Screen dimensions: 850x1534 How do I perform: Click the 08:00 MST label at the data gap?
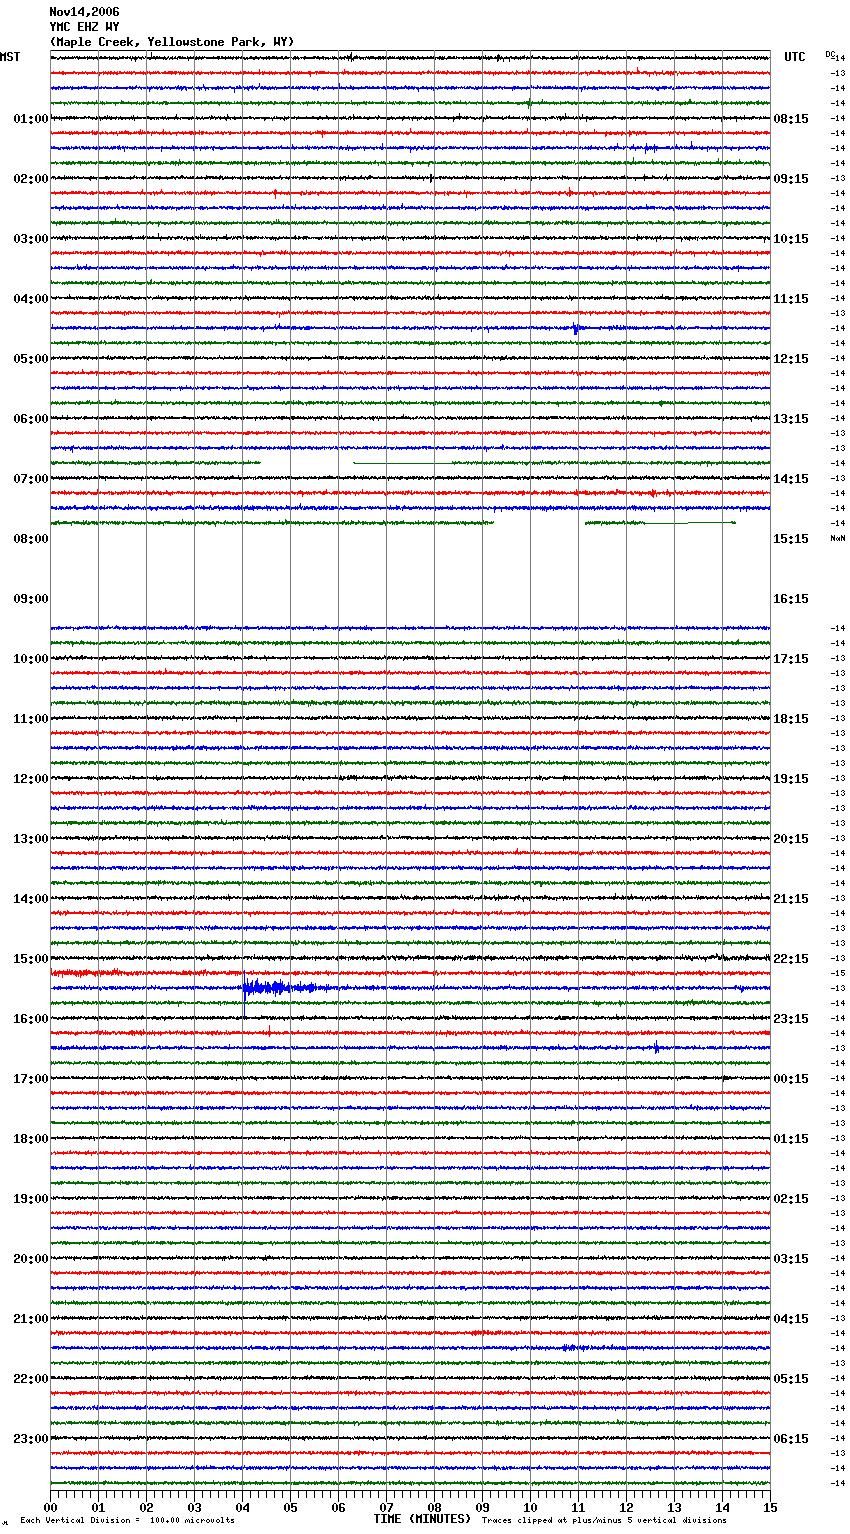click(31, 539)
